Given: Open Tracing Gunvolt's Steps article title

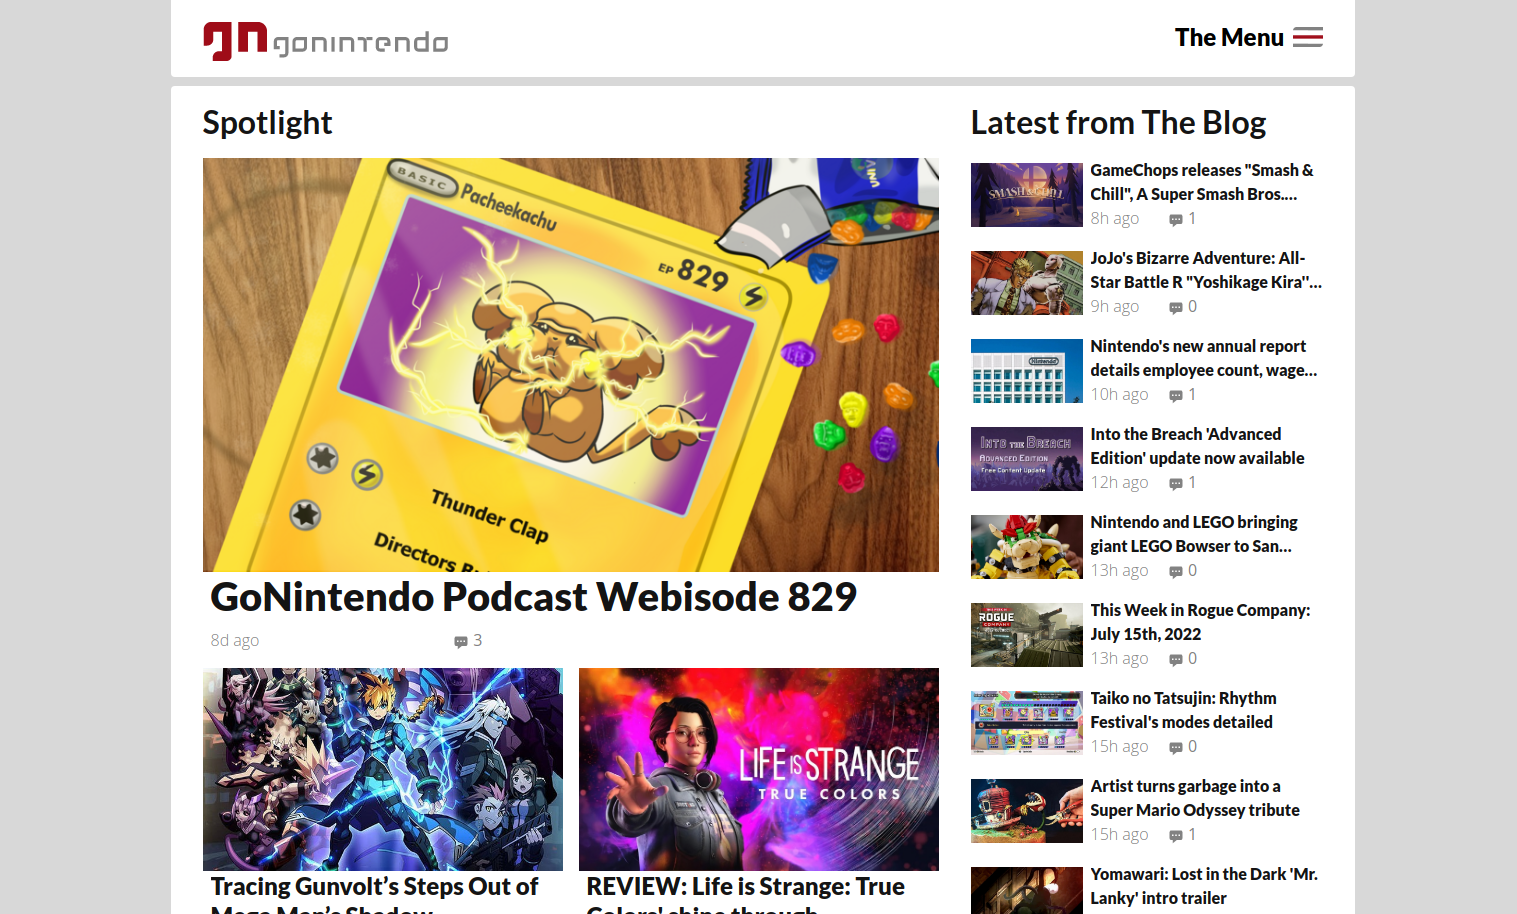Looking at the screenshot, I should (374, 898).
